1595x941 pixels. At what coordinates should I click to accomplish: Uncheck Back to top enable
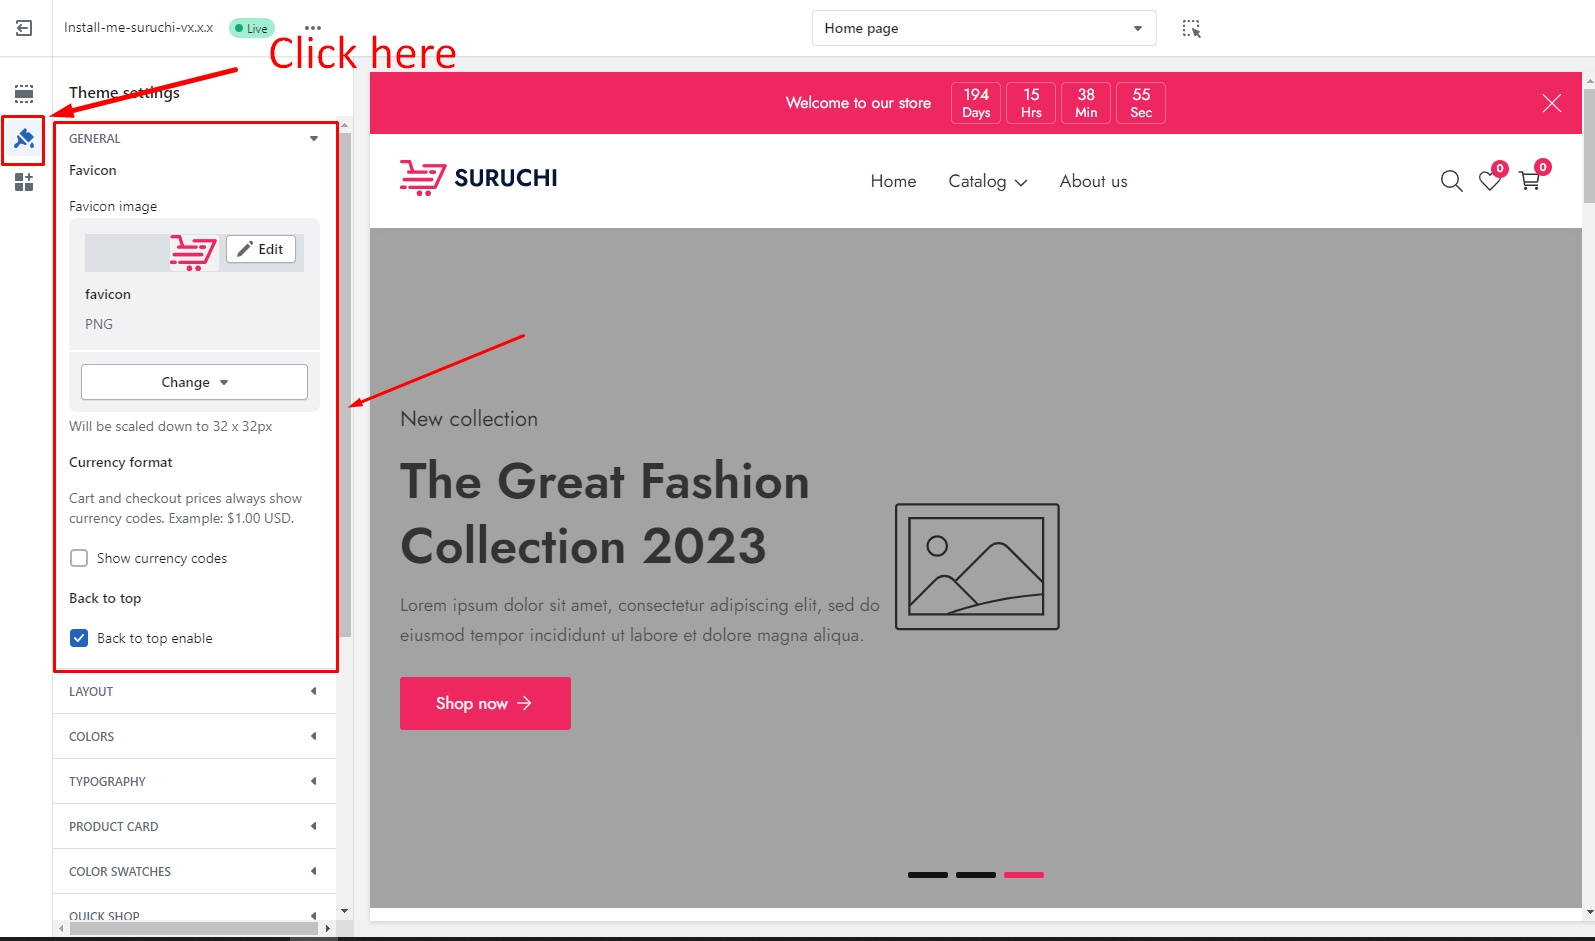[79, 638]
